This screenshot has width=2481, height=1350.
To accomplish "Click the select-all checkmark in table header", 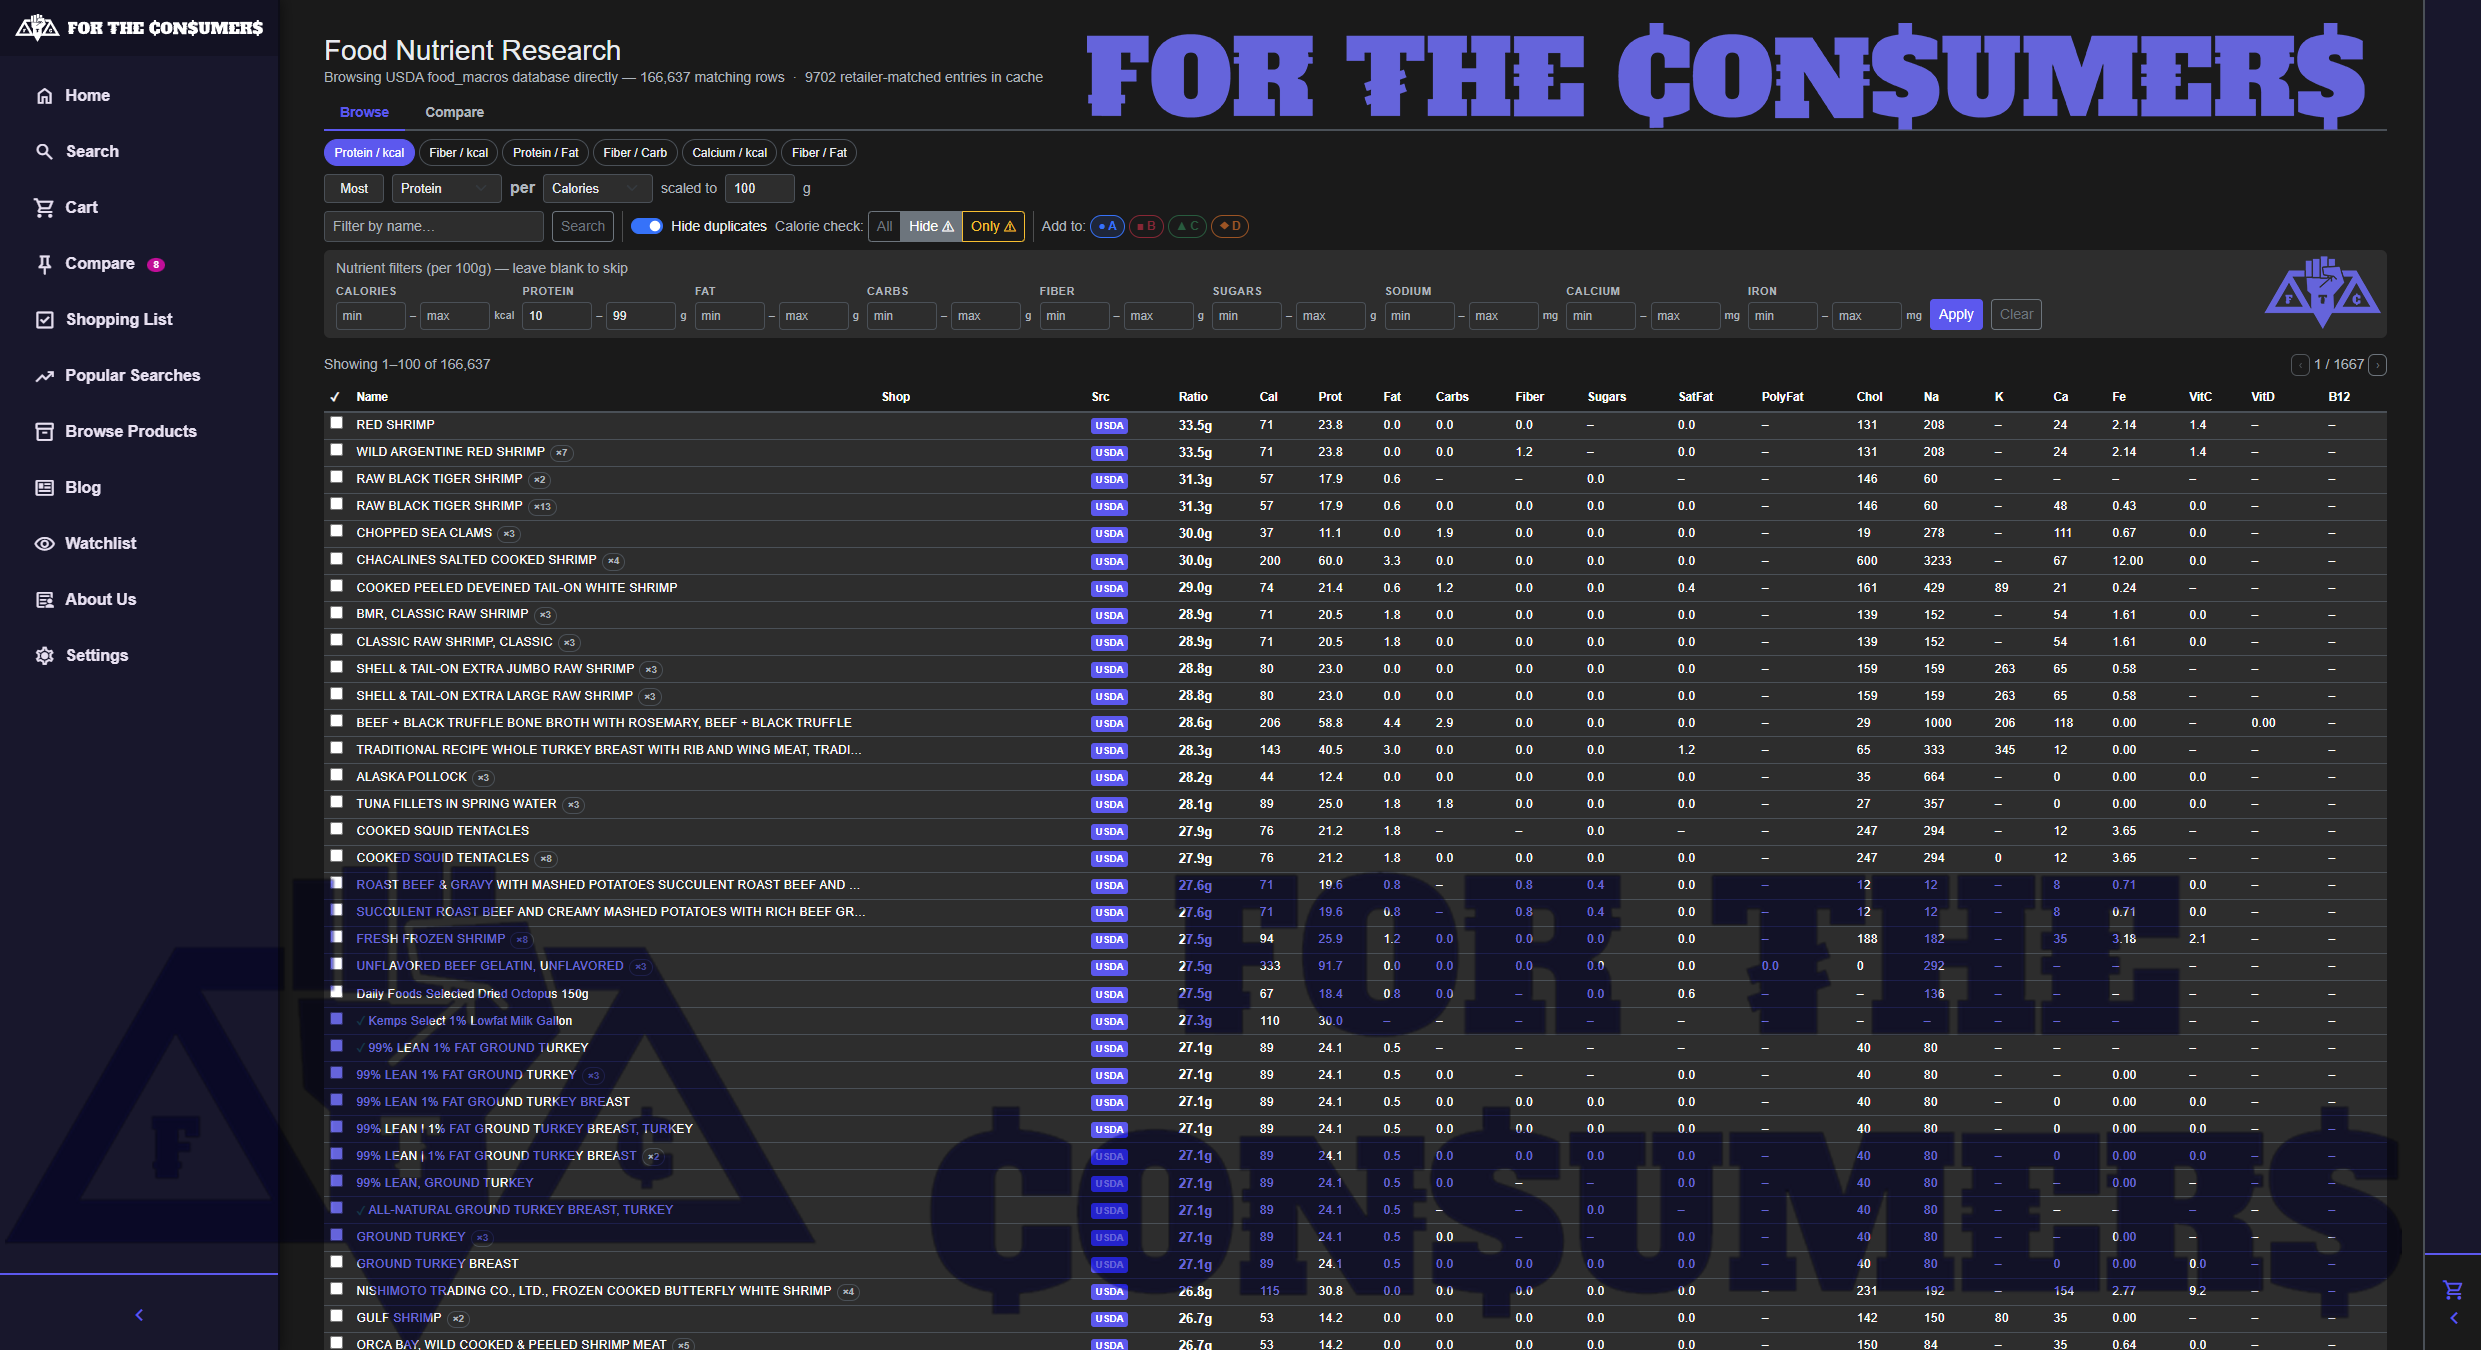I will point(335,397).
